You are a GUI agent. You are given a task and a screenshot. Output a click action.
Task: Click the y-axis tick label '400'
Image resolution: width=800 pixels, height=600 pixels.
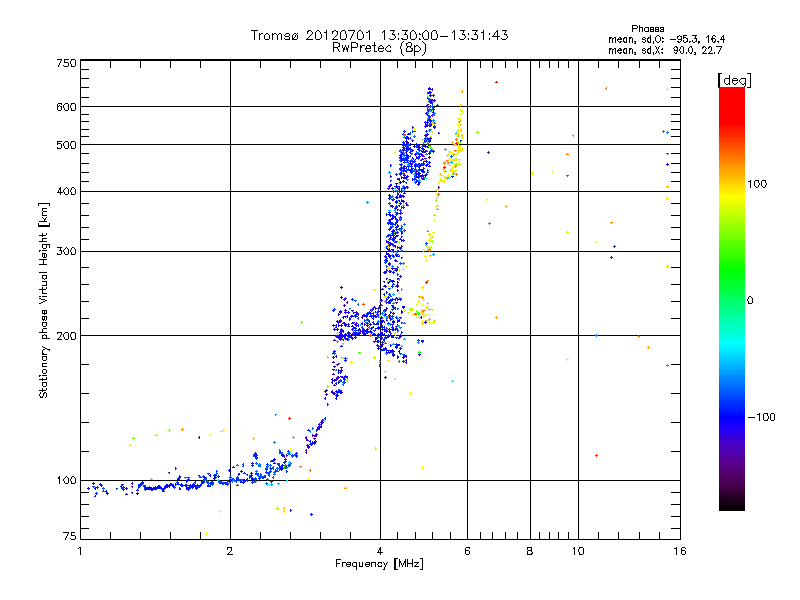(x=66, y=192)
